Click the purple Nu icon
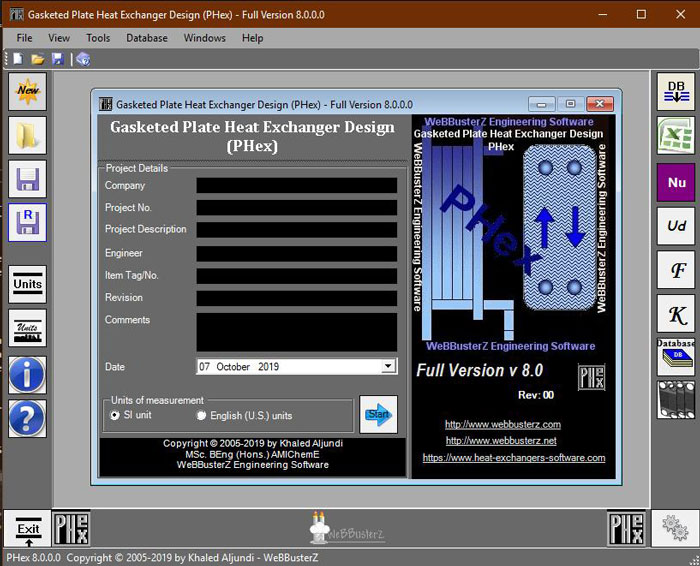700x566 pixels. point(676,182)
